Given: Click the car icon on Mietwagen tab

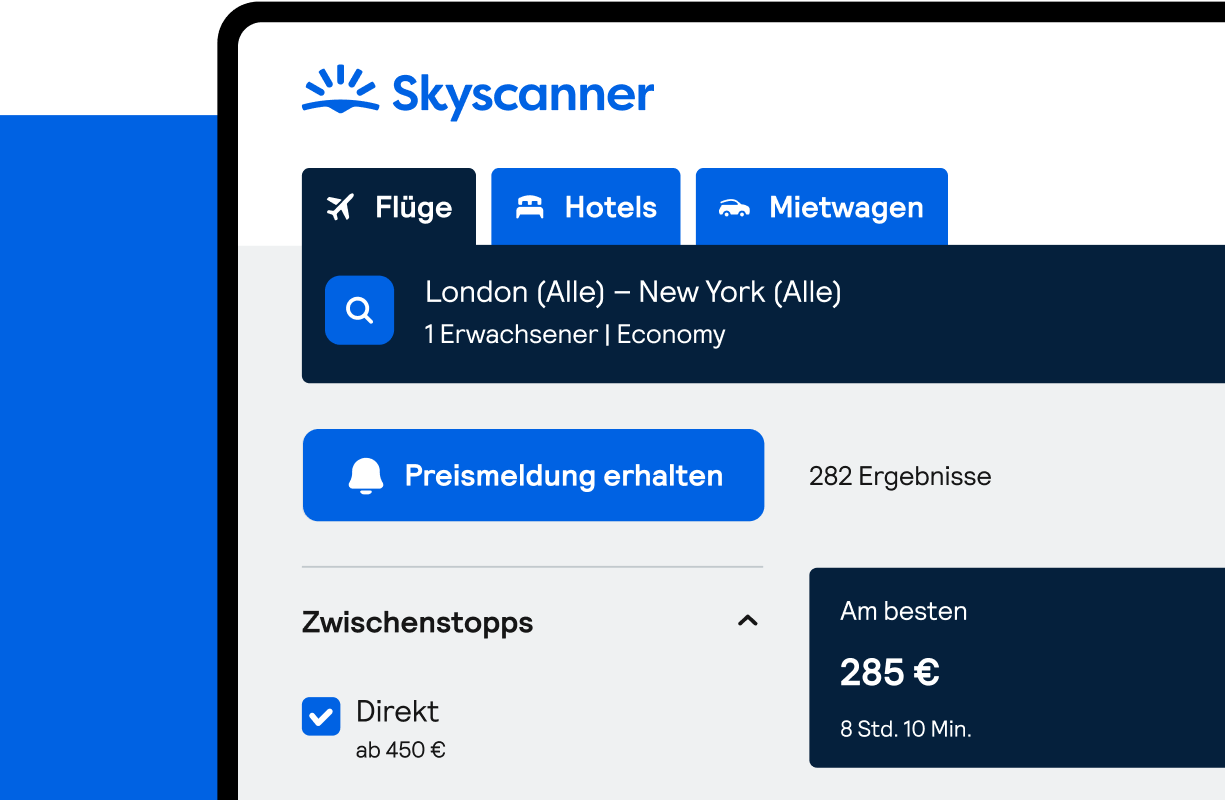Looking at the screenshot, I should 734,208.
